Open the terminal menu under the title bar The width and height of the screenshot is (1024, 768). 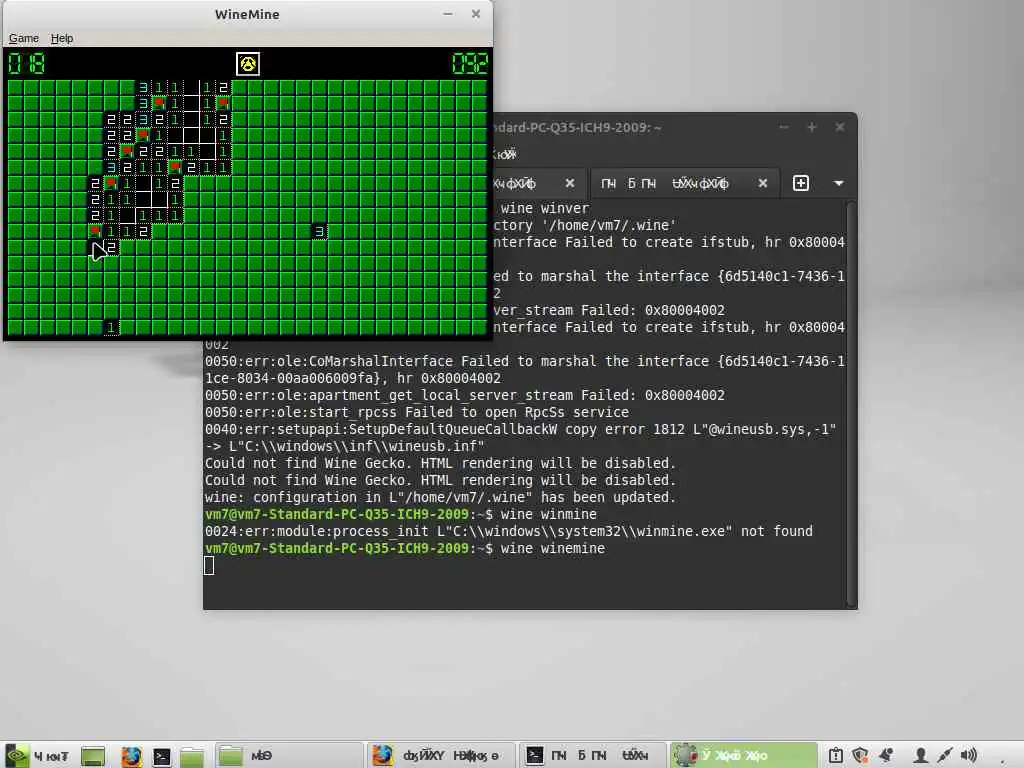pyautogui.click(x=504, y=155)
